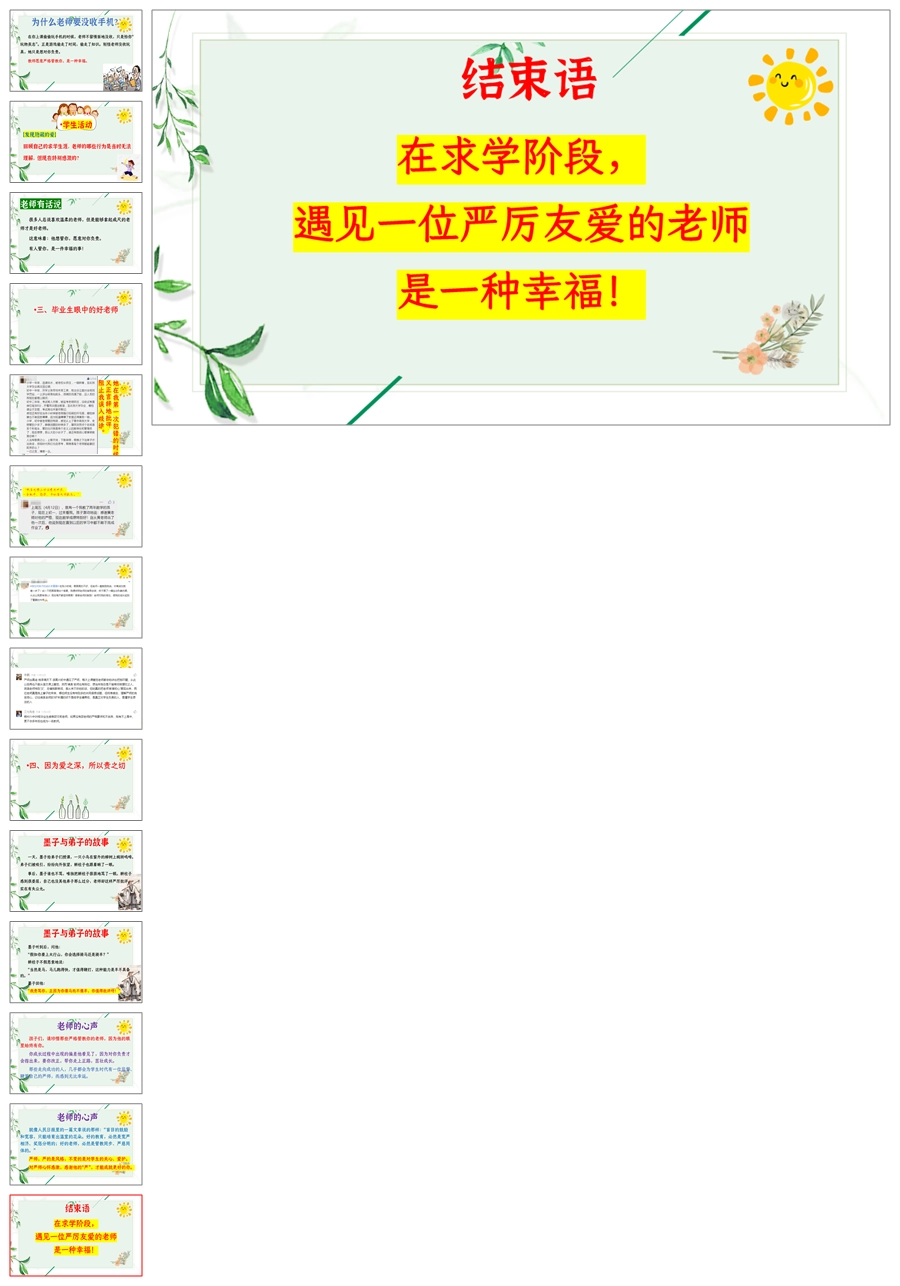Select the '是一种幸福！' highlighted text line
The height and width of the screenshot is (1286, 900).
click(520, 293)
